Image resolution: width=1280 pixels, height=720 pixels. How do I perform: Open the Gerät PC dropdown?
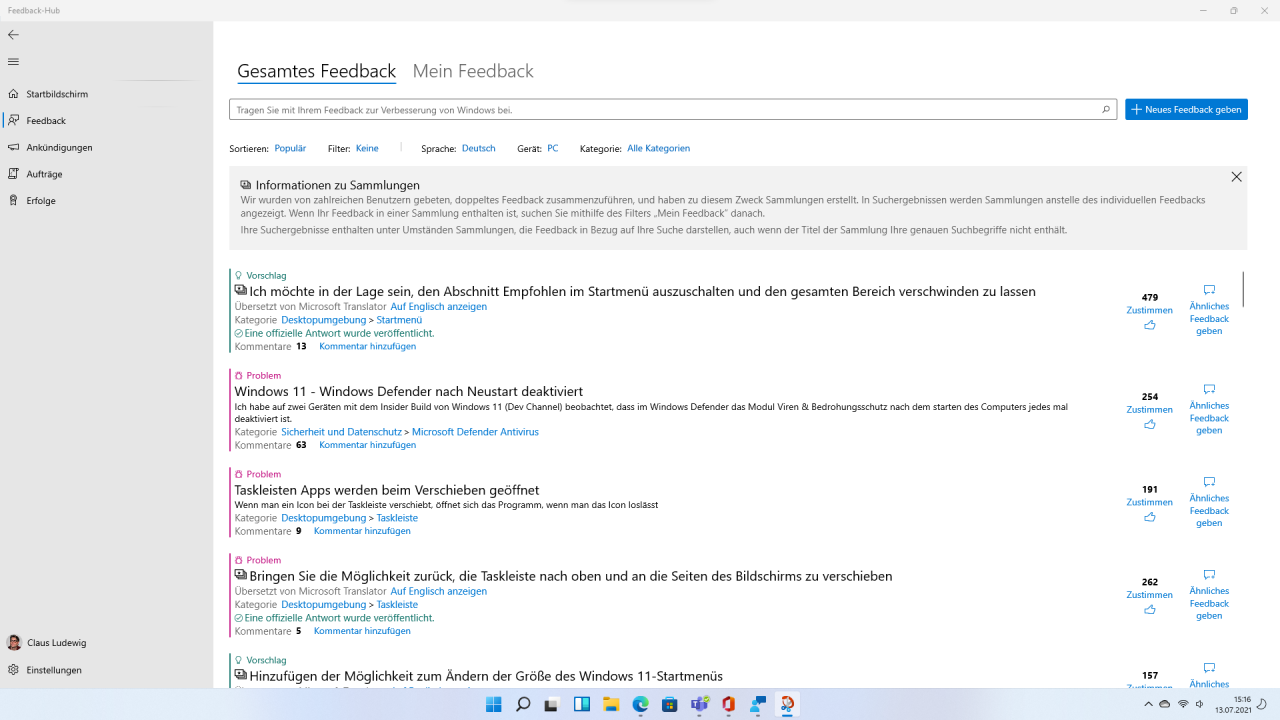pyautogui.click(x=552, y=148)
